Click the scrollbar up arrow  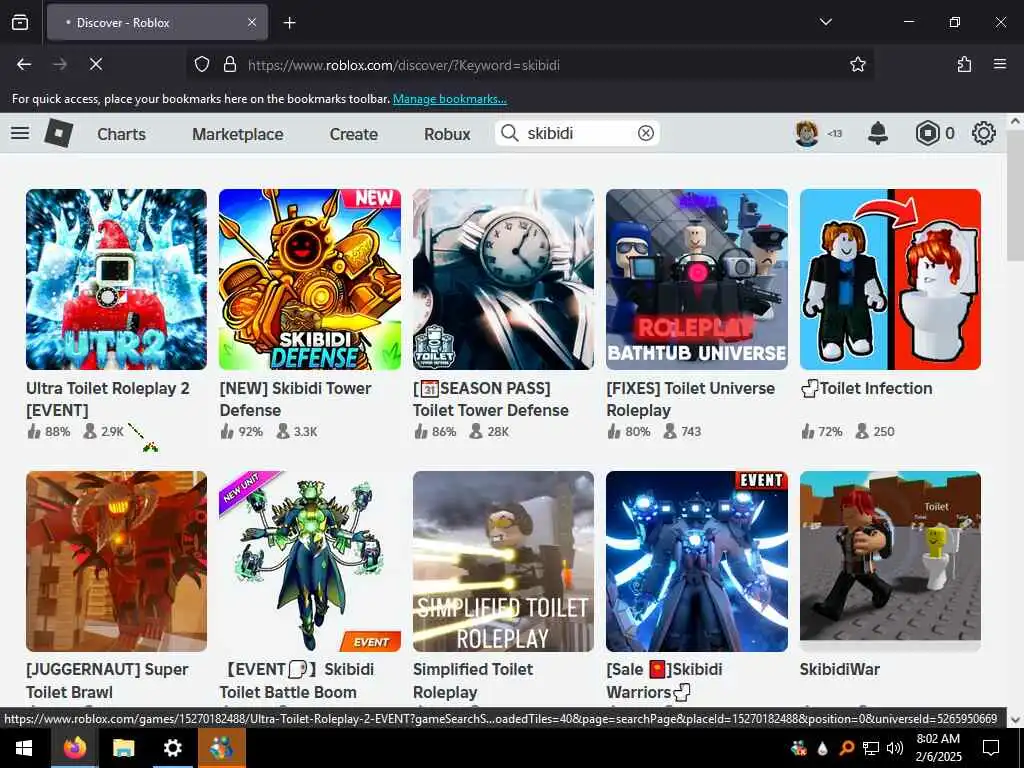pyautogui.click(x=1014, y=121)
